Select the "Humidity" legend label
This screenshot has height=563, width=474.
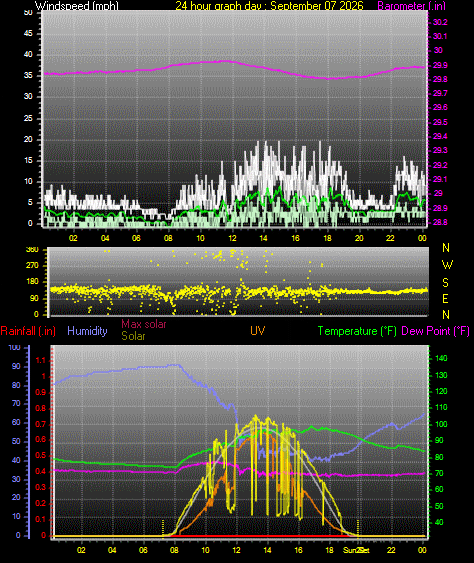(x=87, y=331)
